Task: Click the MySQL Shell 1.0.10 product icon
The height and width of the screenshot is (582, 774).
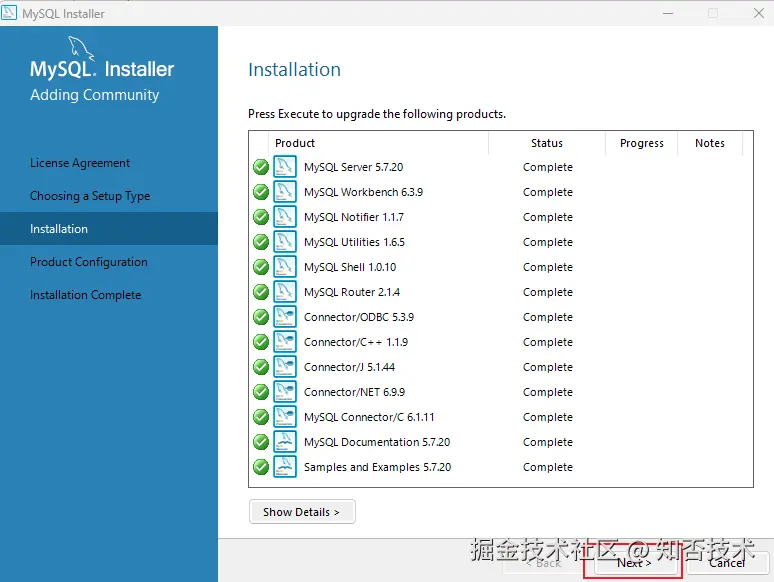Action: click(x=285, y=267)
